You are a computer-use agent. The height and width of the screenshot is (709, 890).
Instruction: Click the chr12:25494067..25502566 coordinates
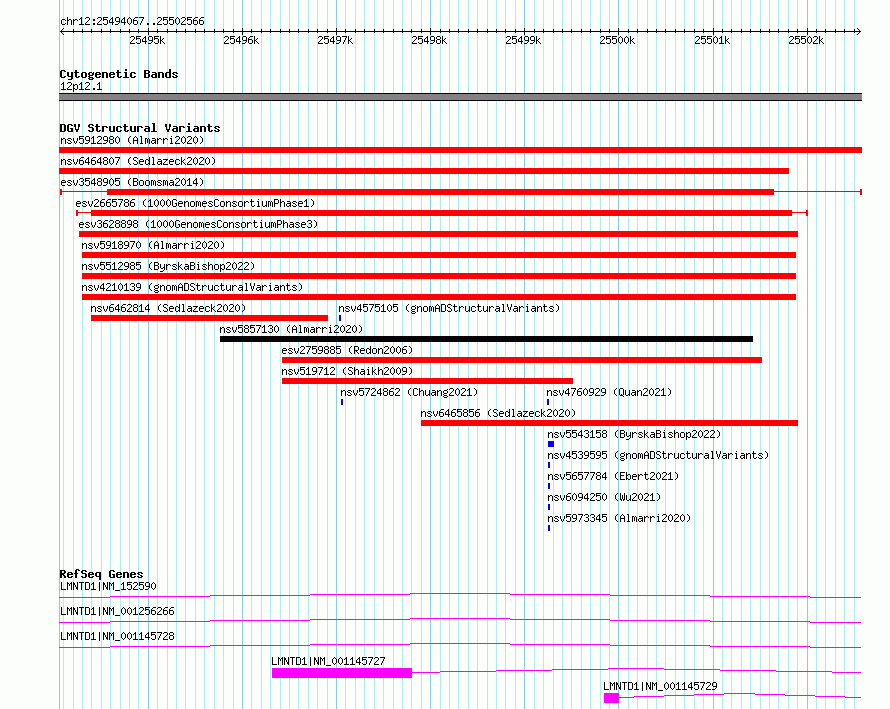[x=132, y=21]
